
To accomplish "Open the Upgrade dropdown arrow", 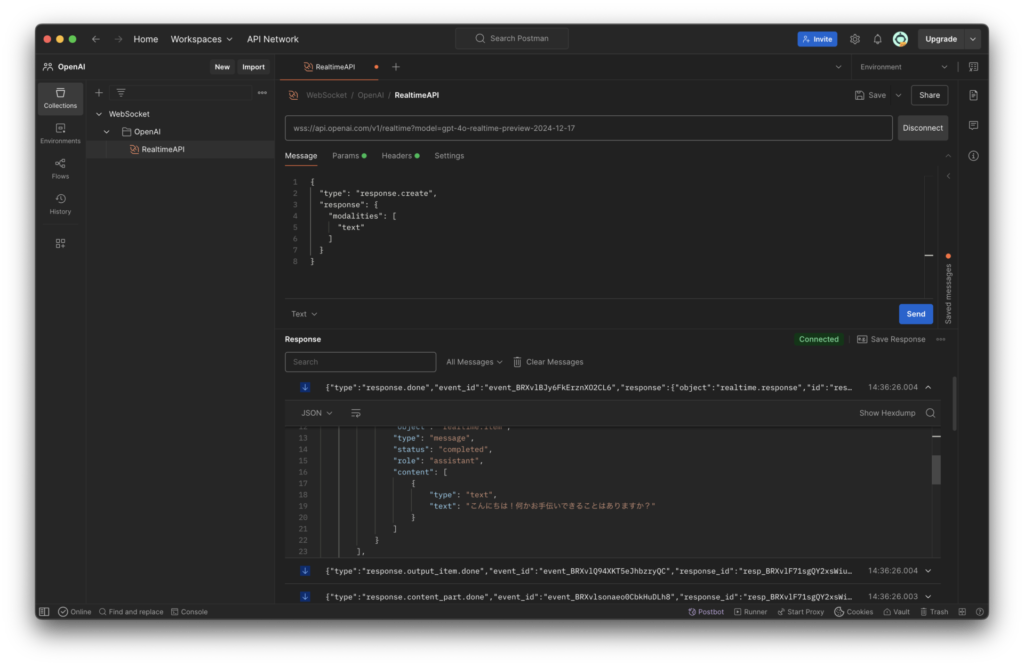I will (x=972, y=39).
